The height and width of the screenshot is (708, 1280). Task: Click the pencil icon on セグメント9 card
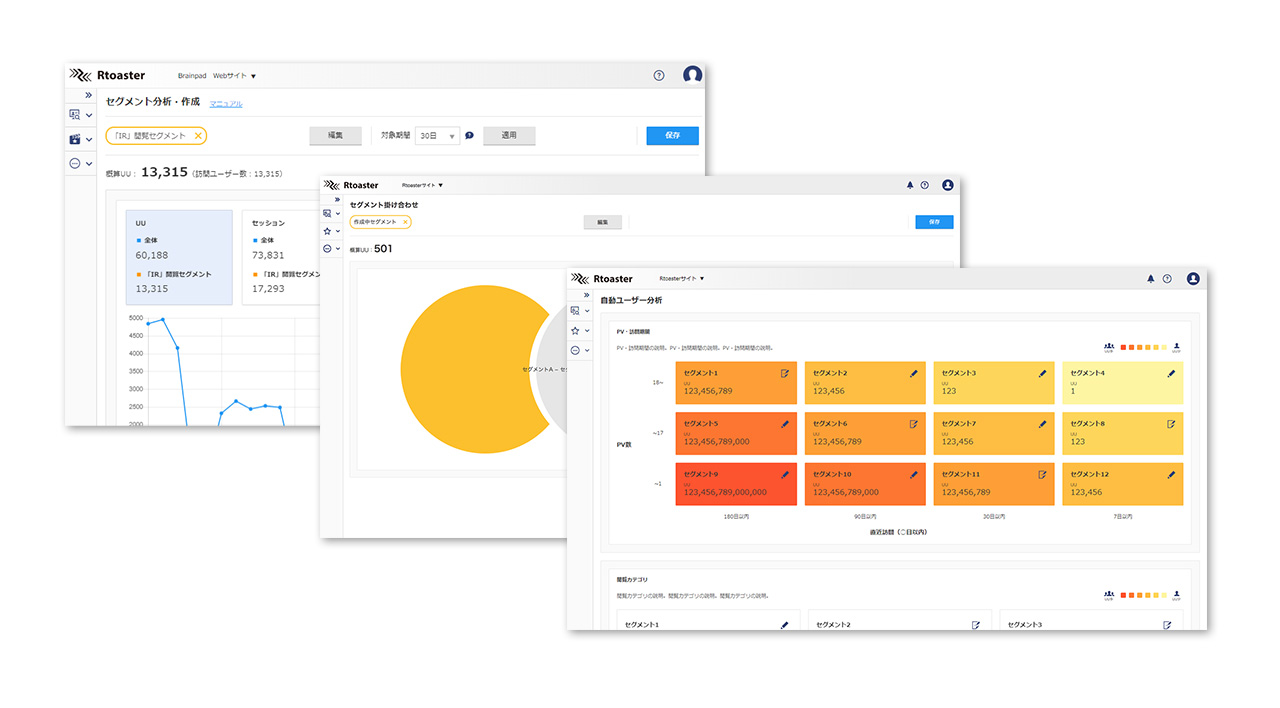[x=784, y=475]
